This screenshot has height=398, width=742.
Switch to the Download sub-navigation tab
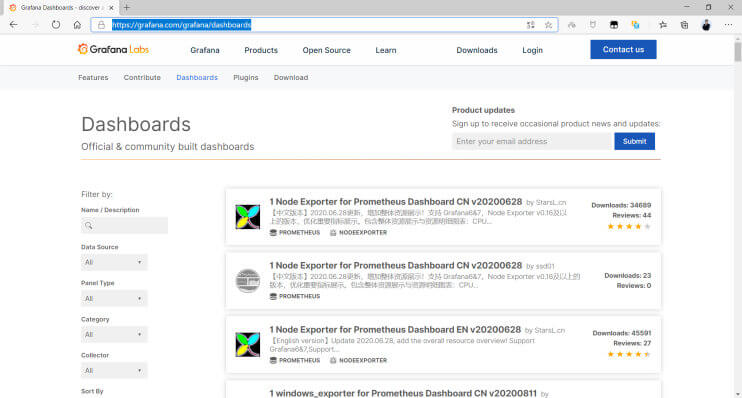(x=291, y=78)
